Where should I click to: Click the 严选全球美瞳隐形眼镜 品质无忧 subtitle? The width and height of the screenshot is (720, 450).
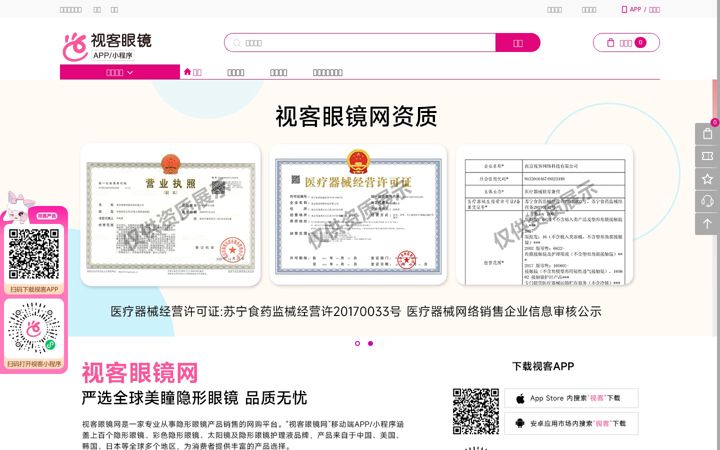(x=194, y=398)
